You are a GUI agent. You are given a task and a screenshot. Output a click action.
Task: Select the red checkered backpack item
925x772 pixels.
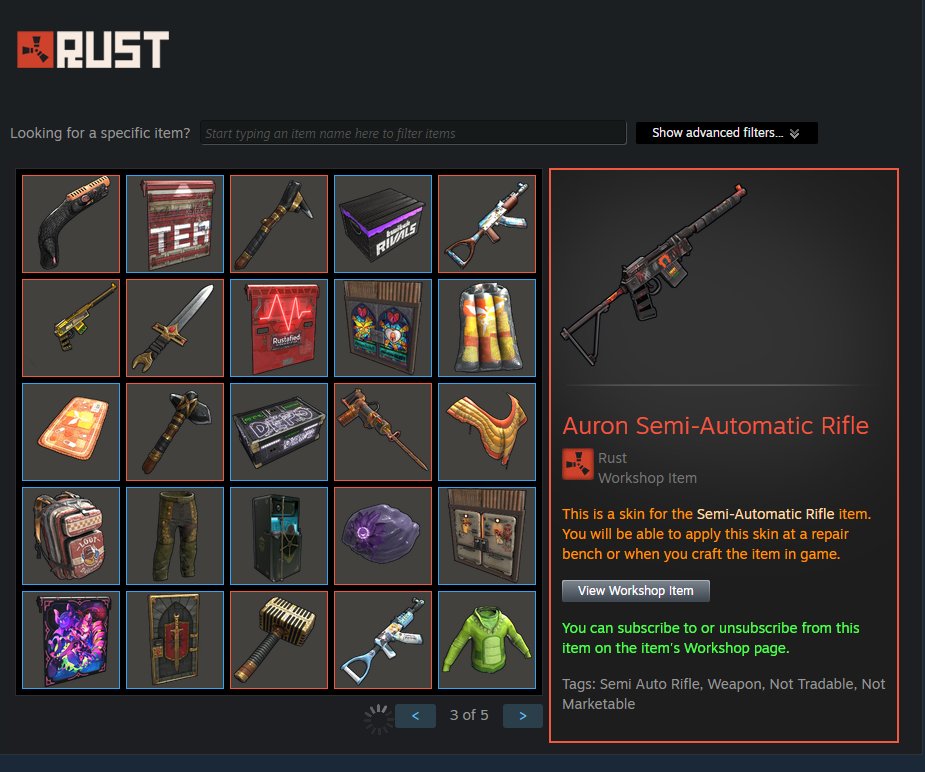coord(71,536)
